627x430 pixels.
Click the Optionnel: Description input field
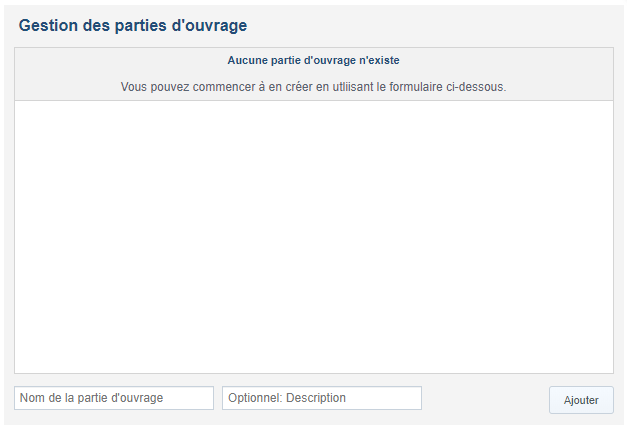[321, 398]
